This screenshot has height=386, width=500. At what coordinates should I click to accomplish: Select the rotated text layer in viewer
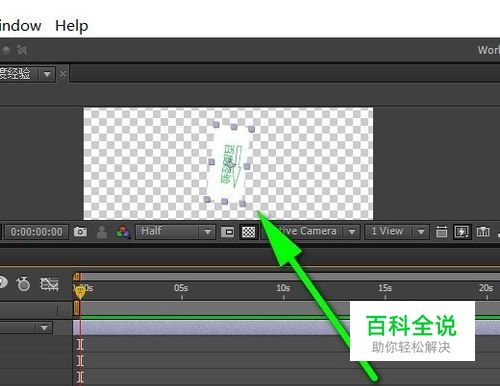(x=229, y=165)
